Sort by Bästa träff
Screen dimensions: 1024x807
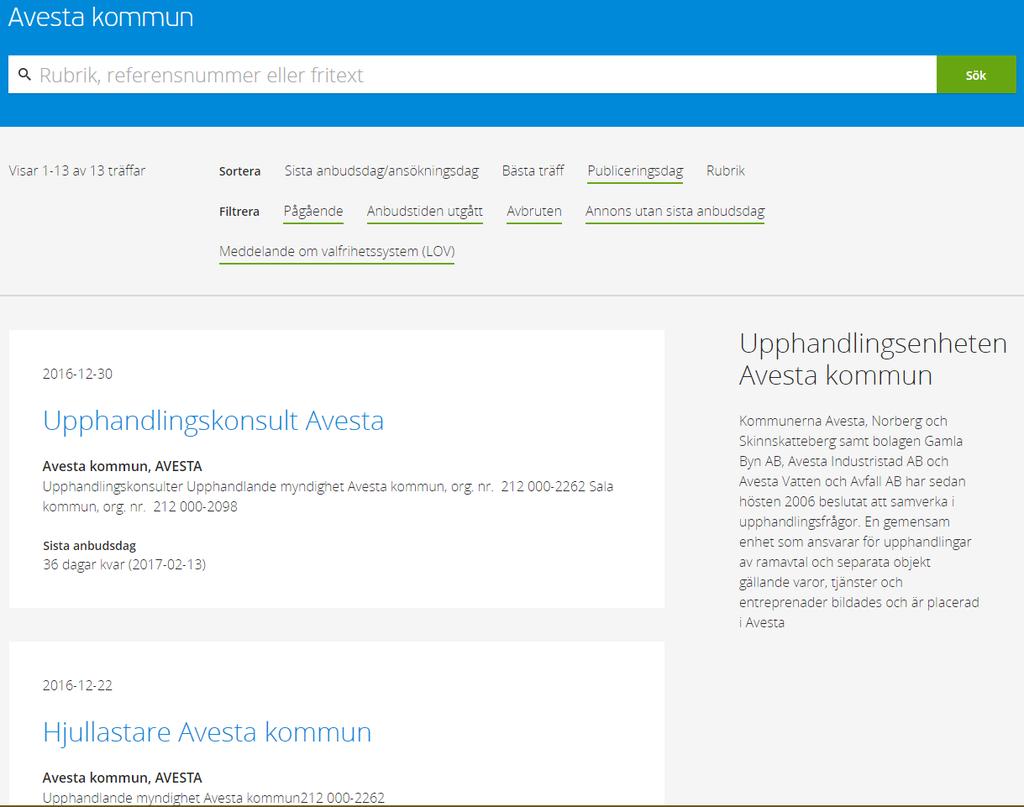tap(533, 171)
